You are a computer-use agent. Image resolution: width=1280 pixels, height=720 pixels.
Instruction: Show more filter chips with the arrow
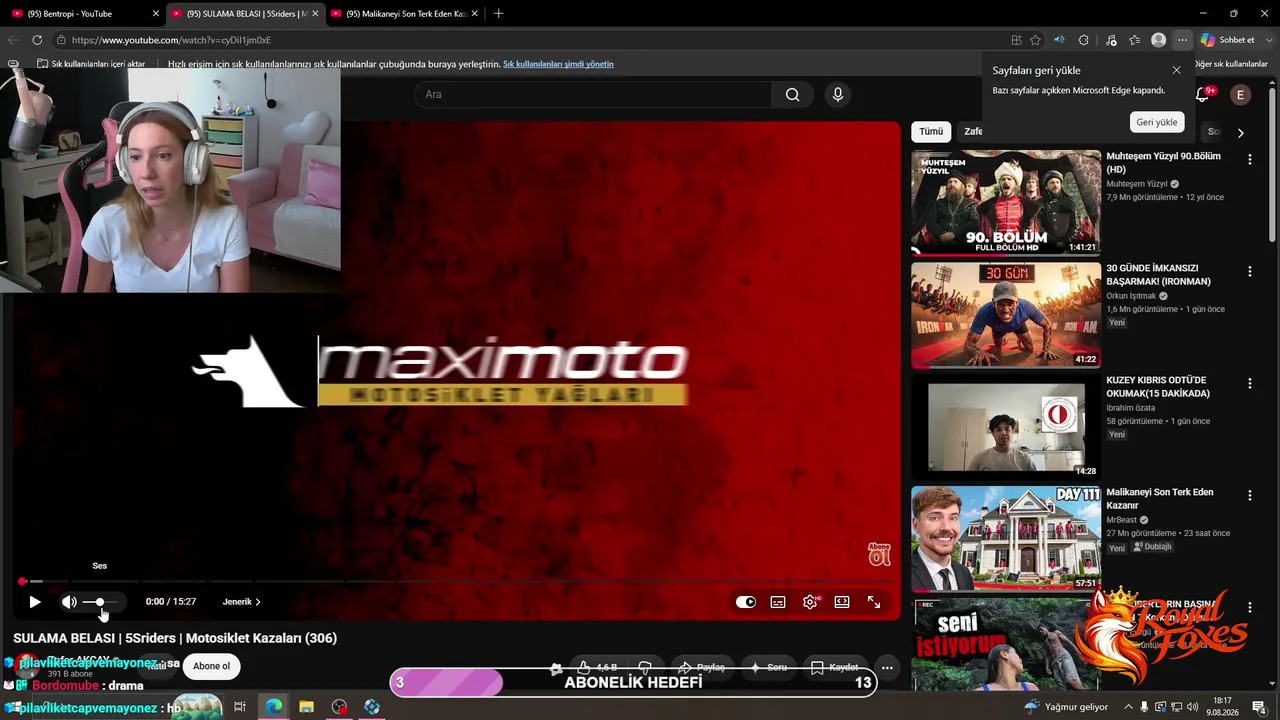click(x=1240, y=132)
